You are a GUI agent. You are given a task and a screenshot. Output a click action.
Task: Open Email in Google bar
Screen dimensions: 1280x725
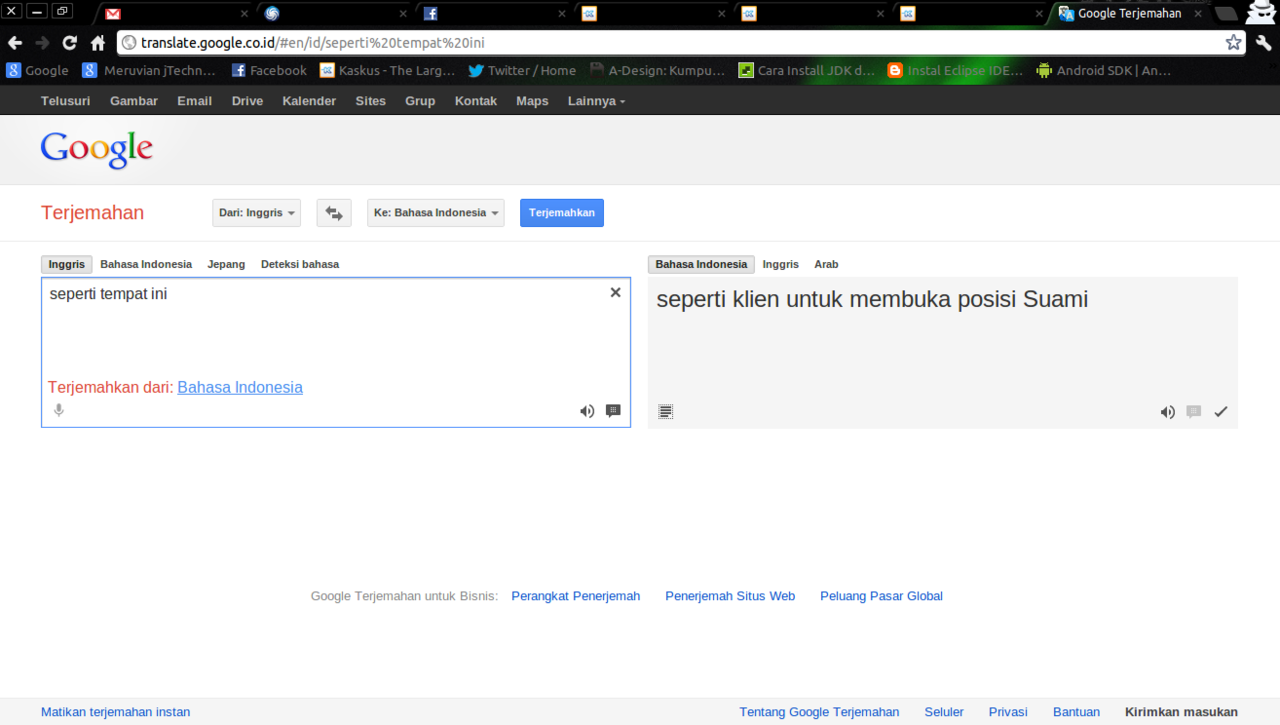194,101
